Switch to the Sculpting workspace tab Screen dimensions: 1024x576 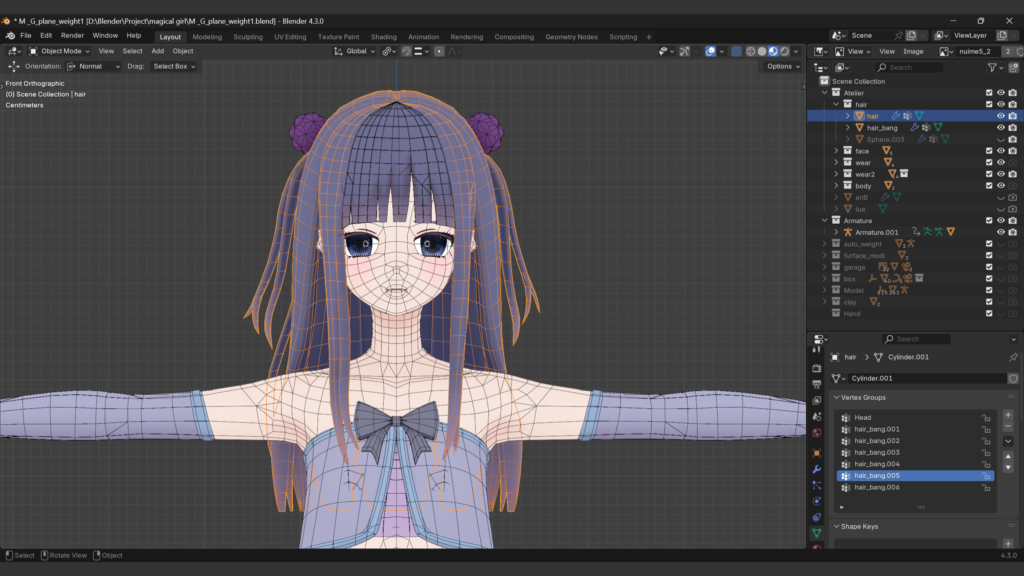tap(247, 37)
